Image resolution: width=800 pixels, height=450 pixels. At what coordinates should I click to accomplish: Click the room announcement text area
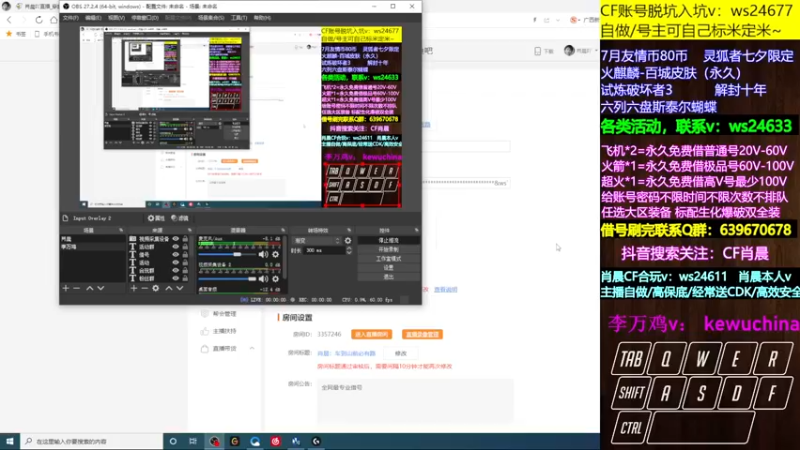(415, 400)
